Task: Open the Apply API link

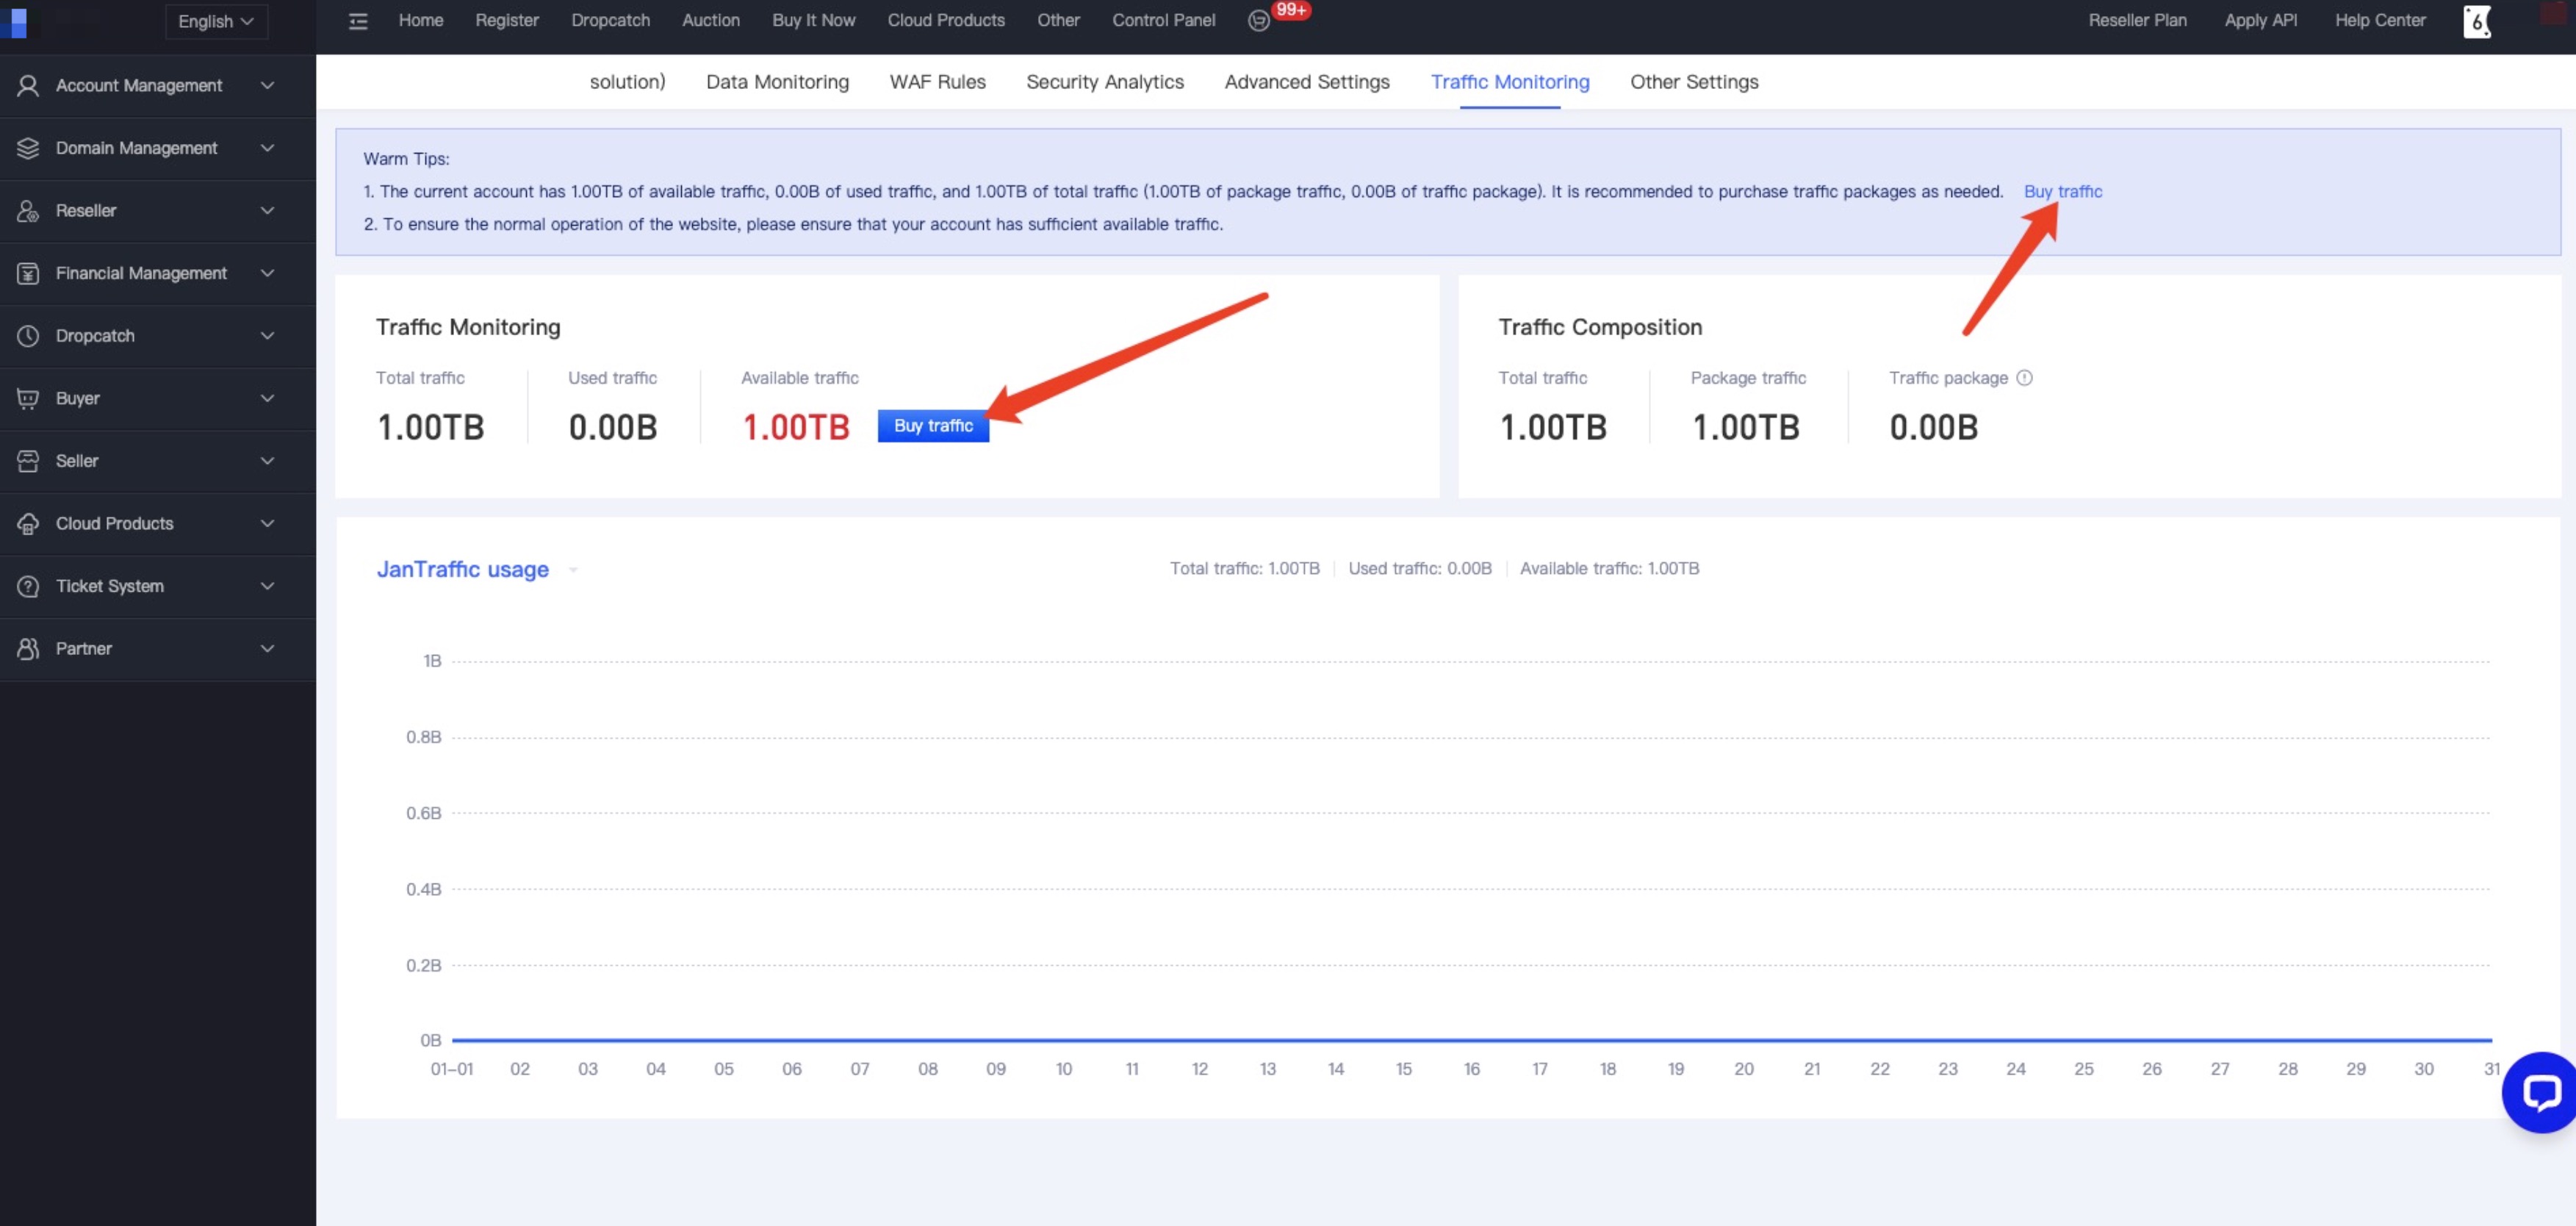Action: click(x=2260, y=20)
